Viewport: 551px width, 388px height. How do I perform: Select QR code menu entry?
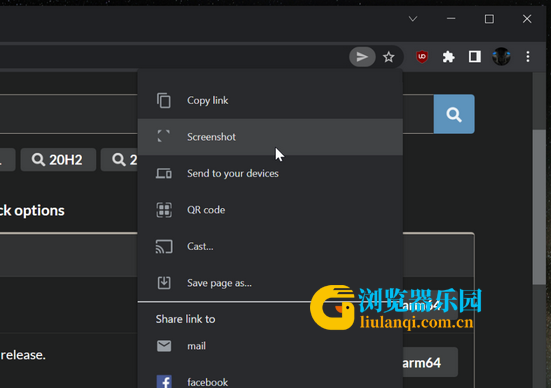[x=270, y=210]
